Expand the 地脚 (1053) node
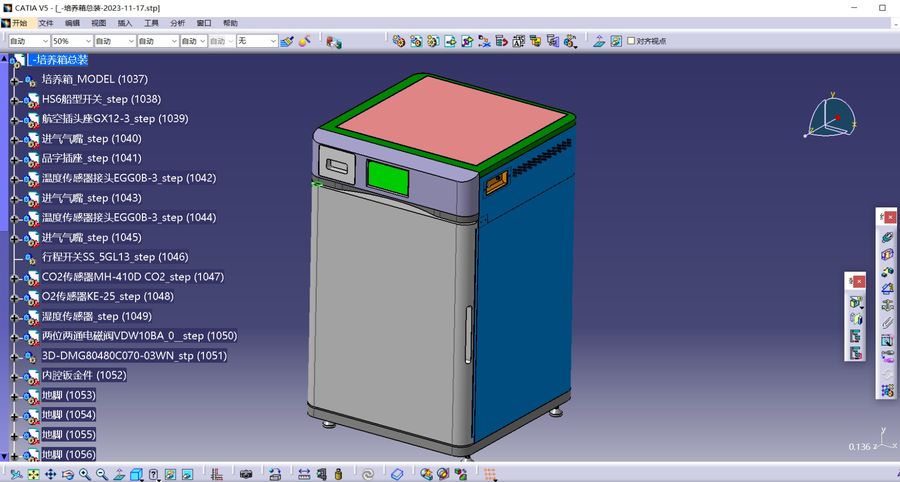This screenshot has height=482, width=900. click(15, 396)
